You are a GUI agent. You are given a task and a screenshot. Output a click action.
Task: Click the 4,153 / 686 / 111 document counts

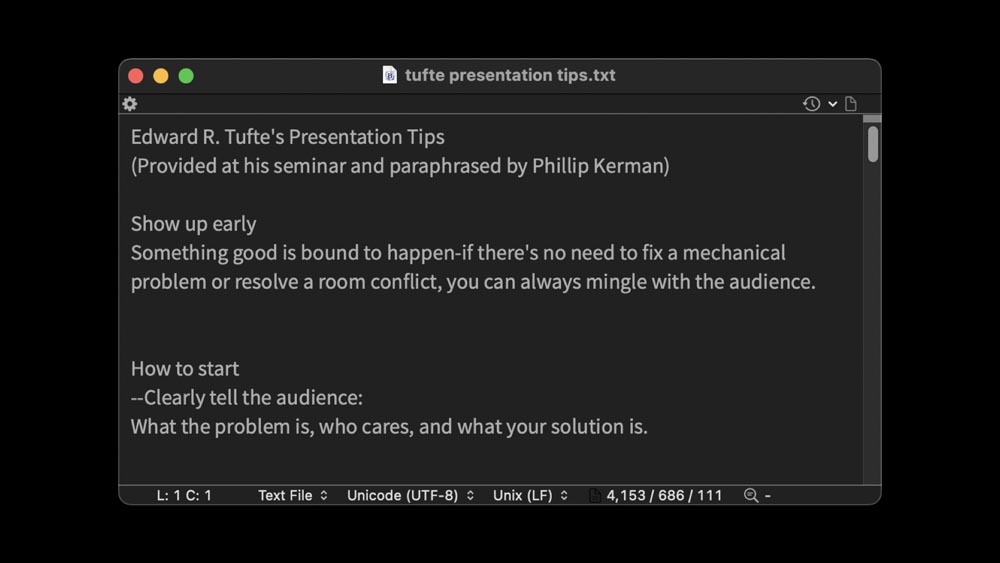pyautogui.click(x=664, y=495)
